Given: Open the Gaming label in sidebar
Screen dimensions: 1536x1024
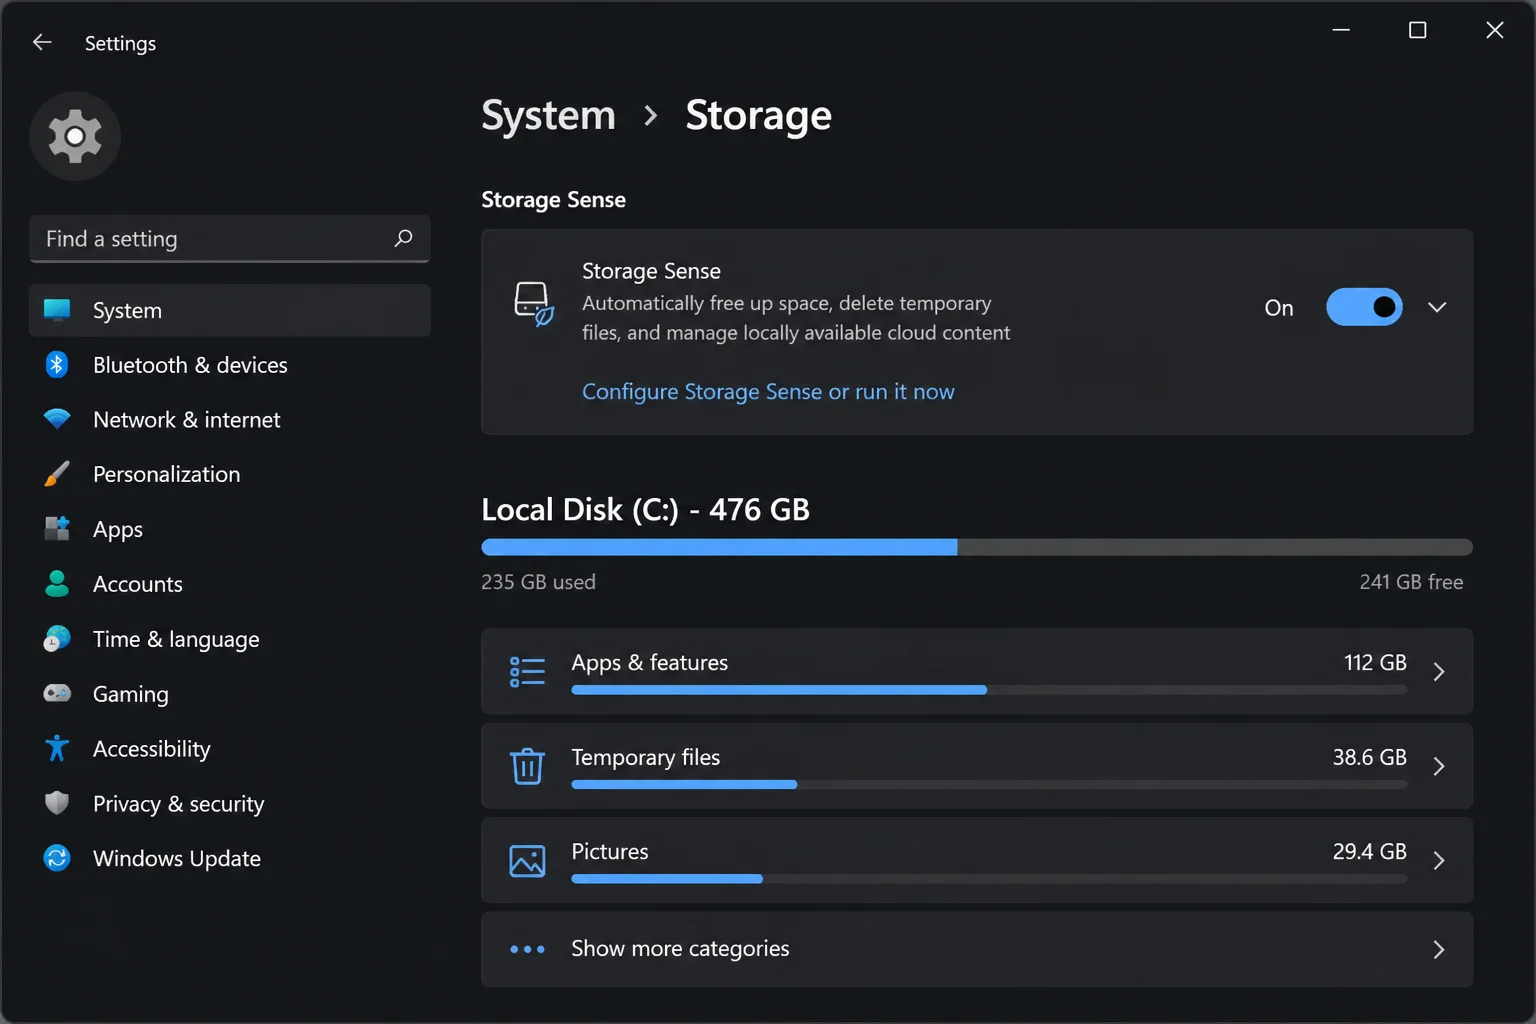Looking at the screenshot, I should click(131, 694).
